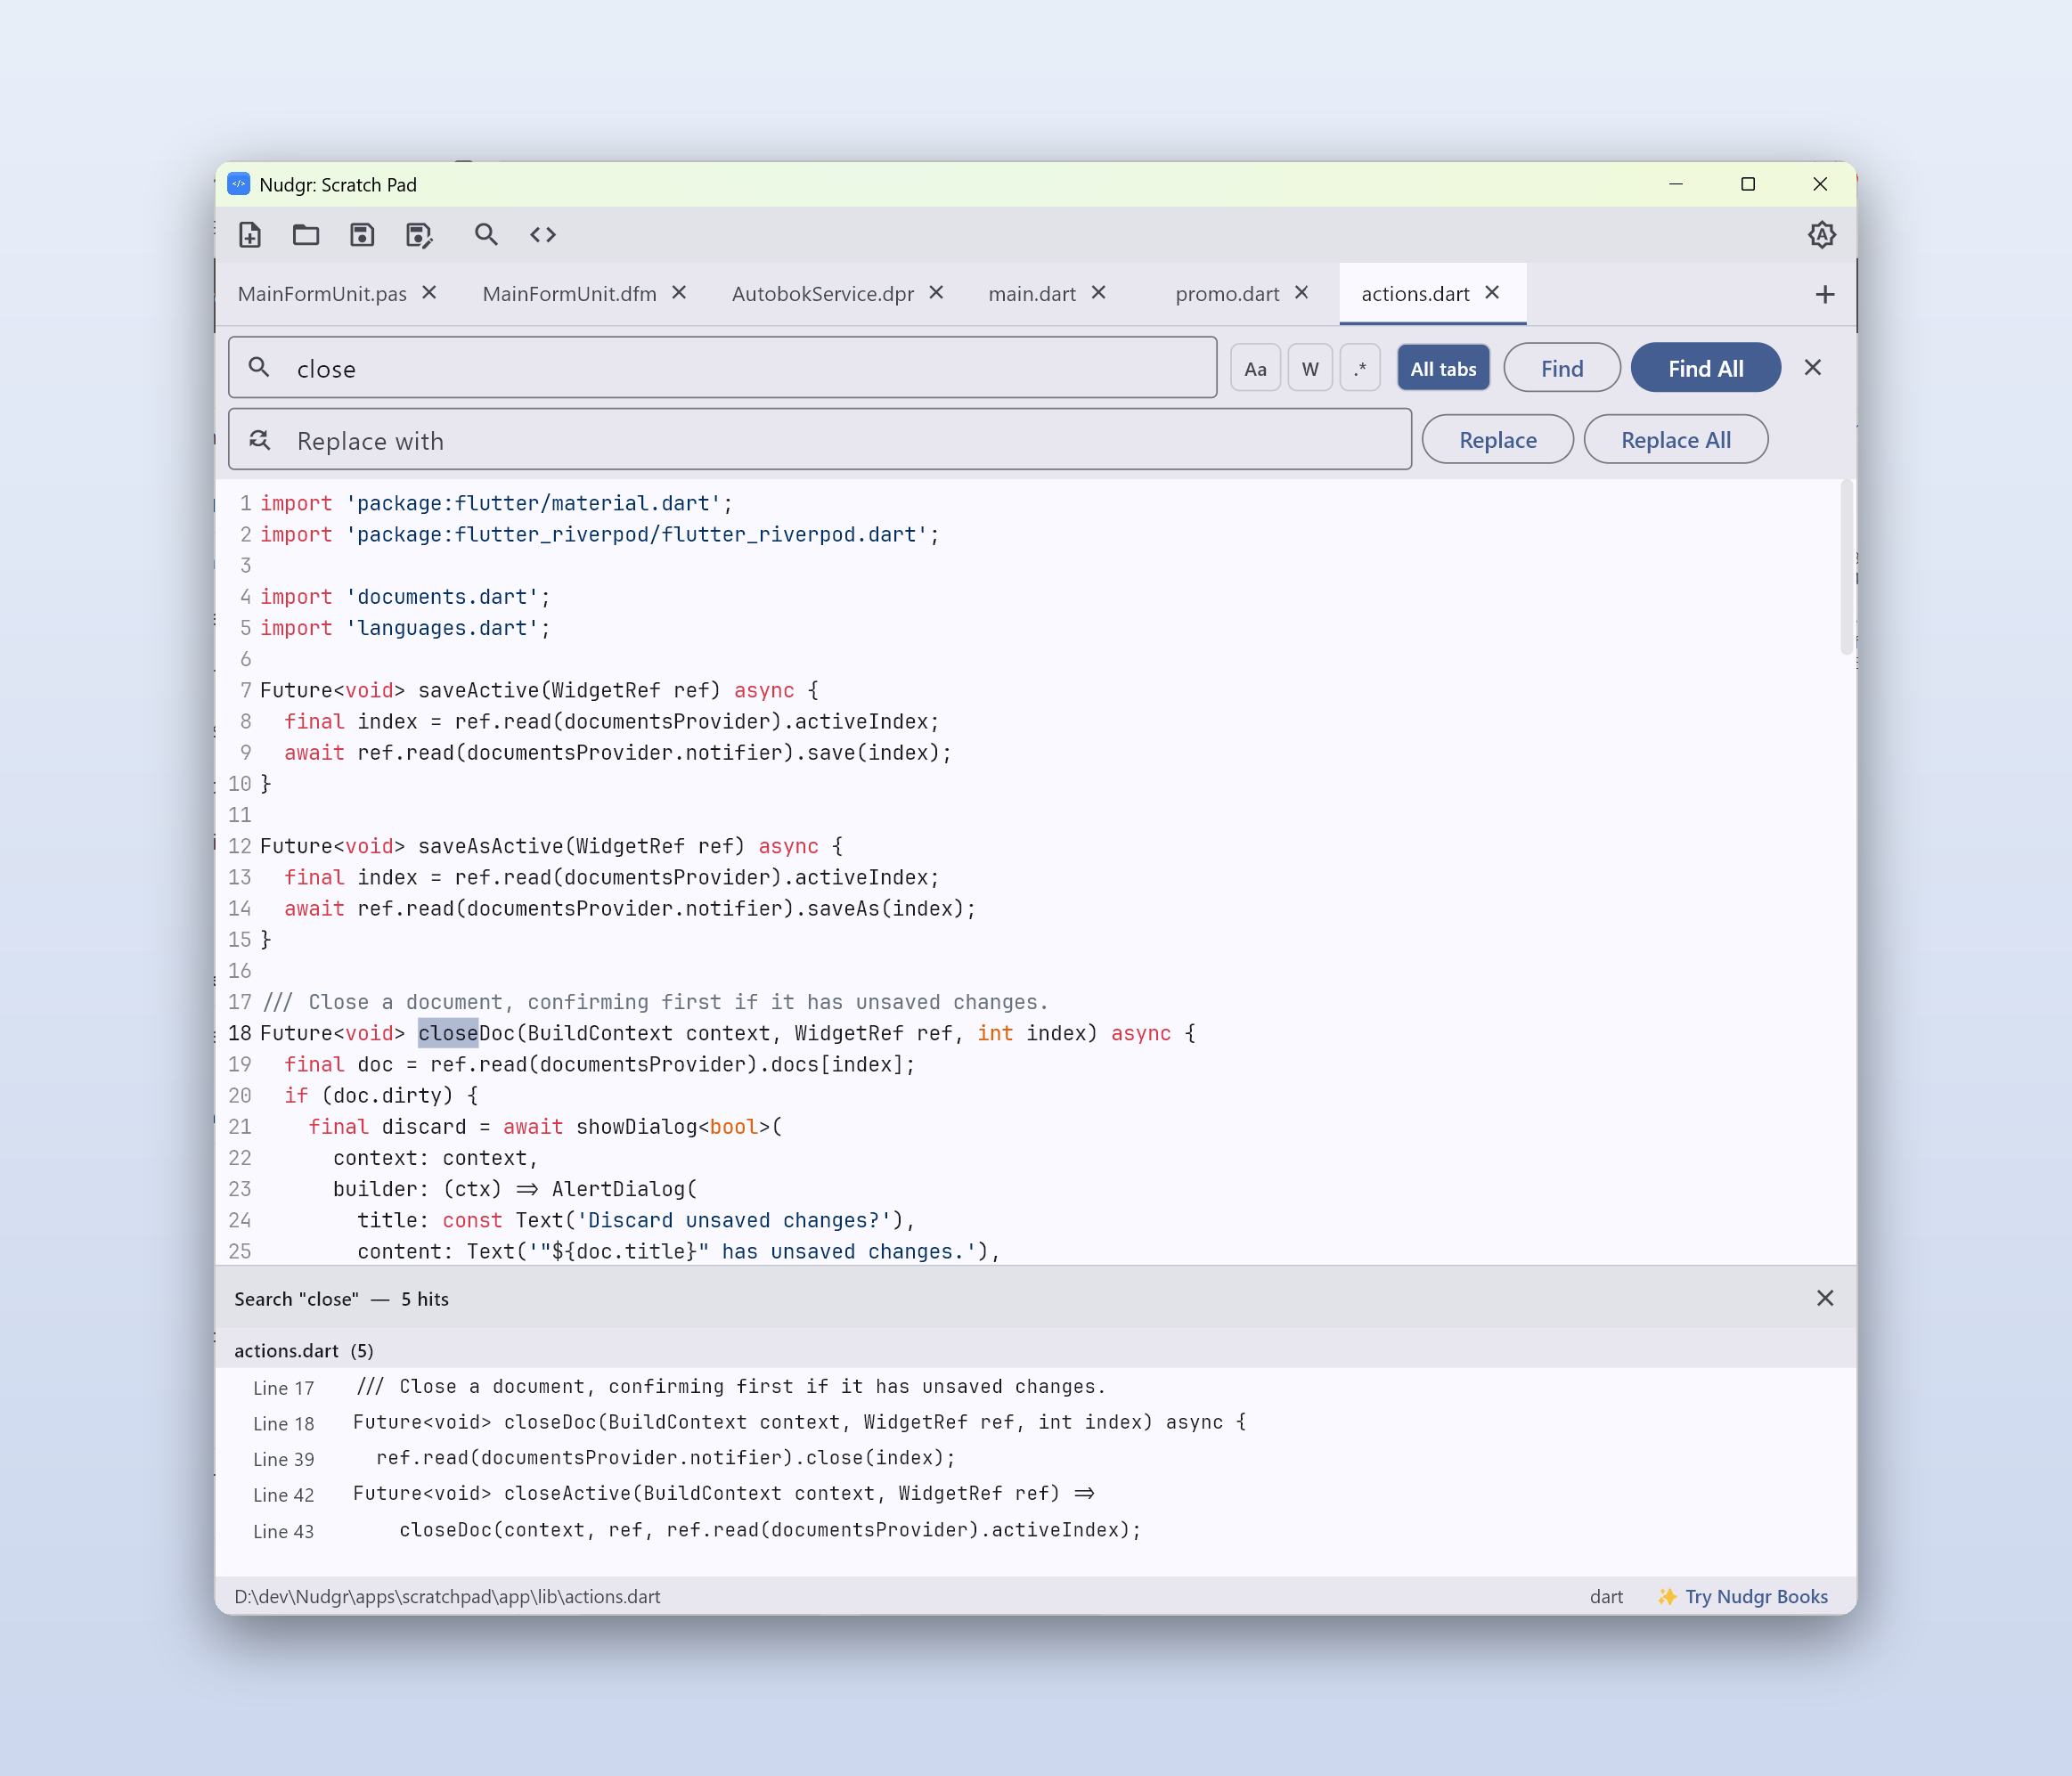Click the Find All button
2072x1776 pixels.
(1705, 368)
